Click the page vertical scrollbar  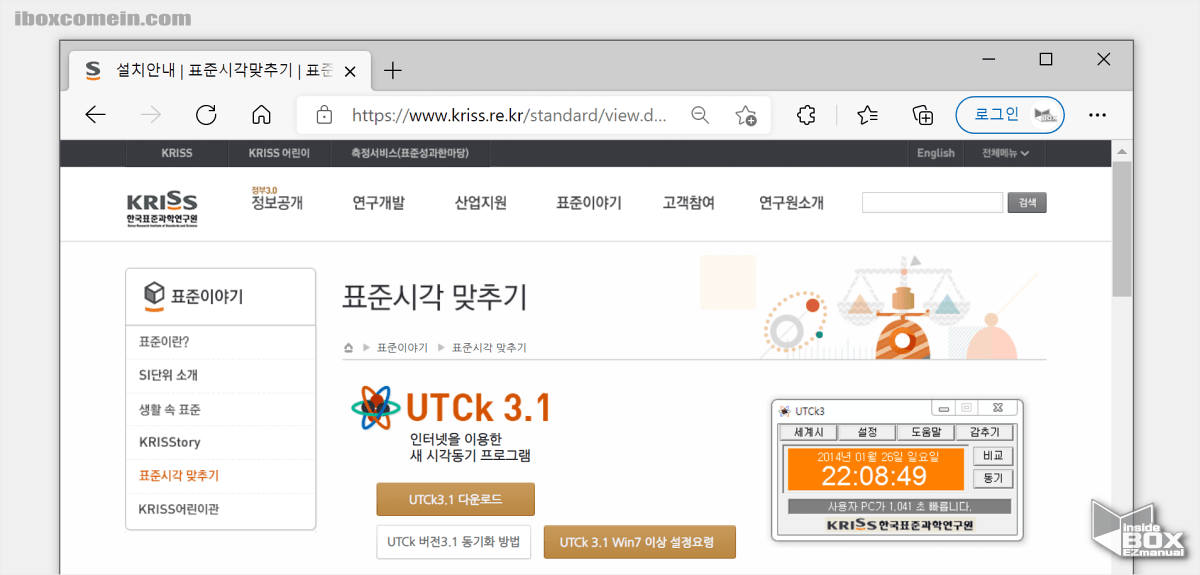pyautogui.click(x=1122, y=227)
